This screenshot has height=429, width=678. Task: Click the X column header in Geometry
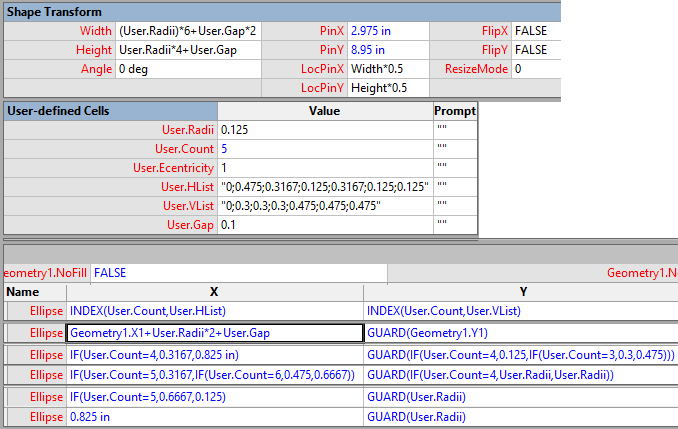[214, 292]
